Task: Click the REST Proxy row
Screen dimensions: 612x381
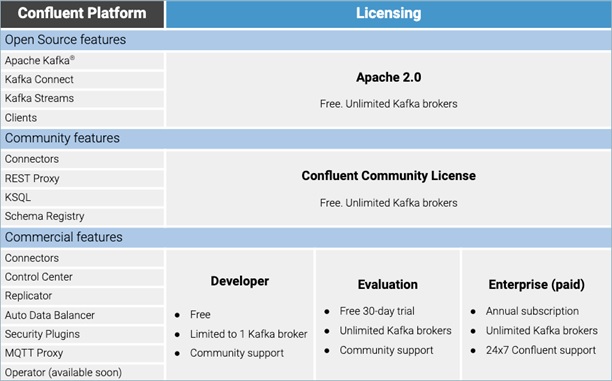Action: (x=82, y=178)
